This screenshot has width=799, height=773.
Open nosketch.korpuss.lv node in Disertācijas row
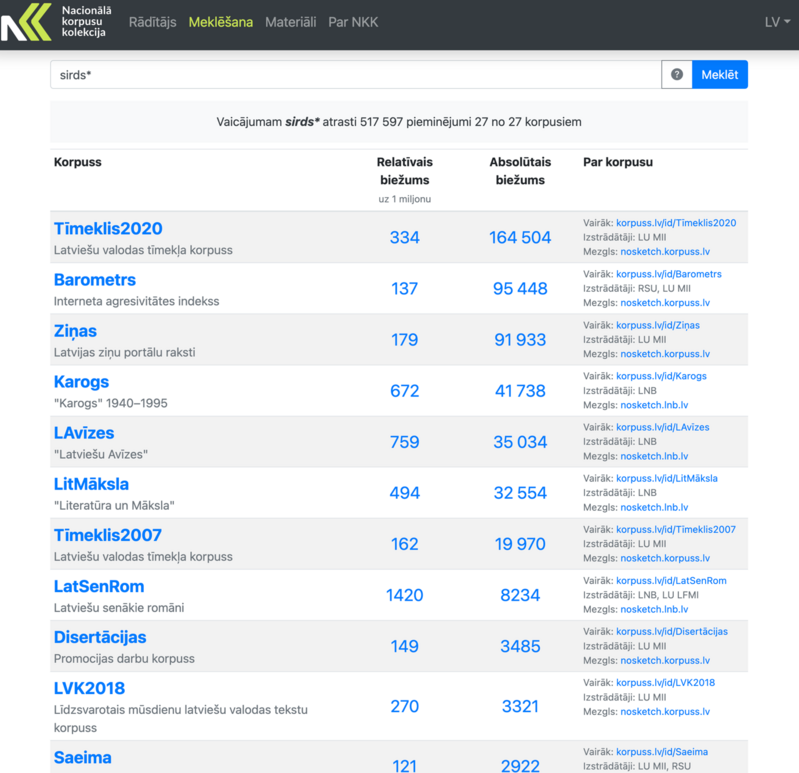[665, 660]
